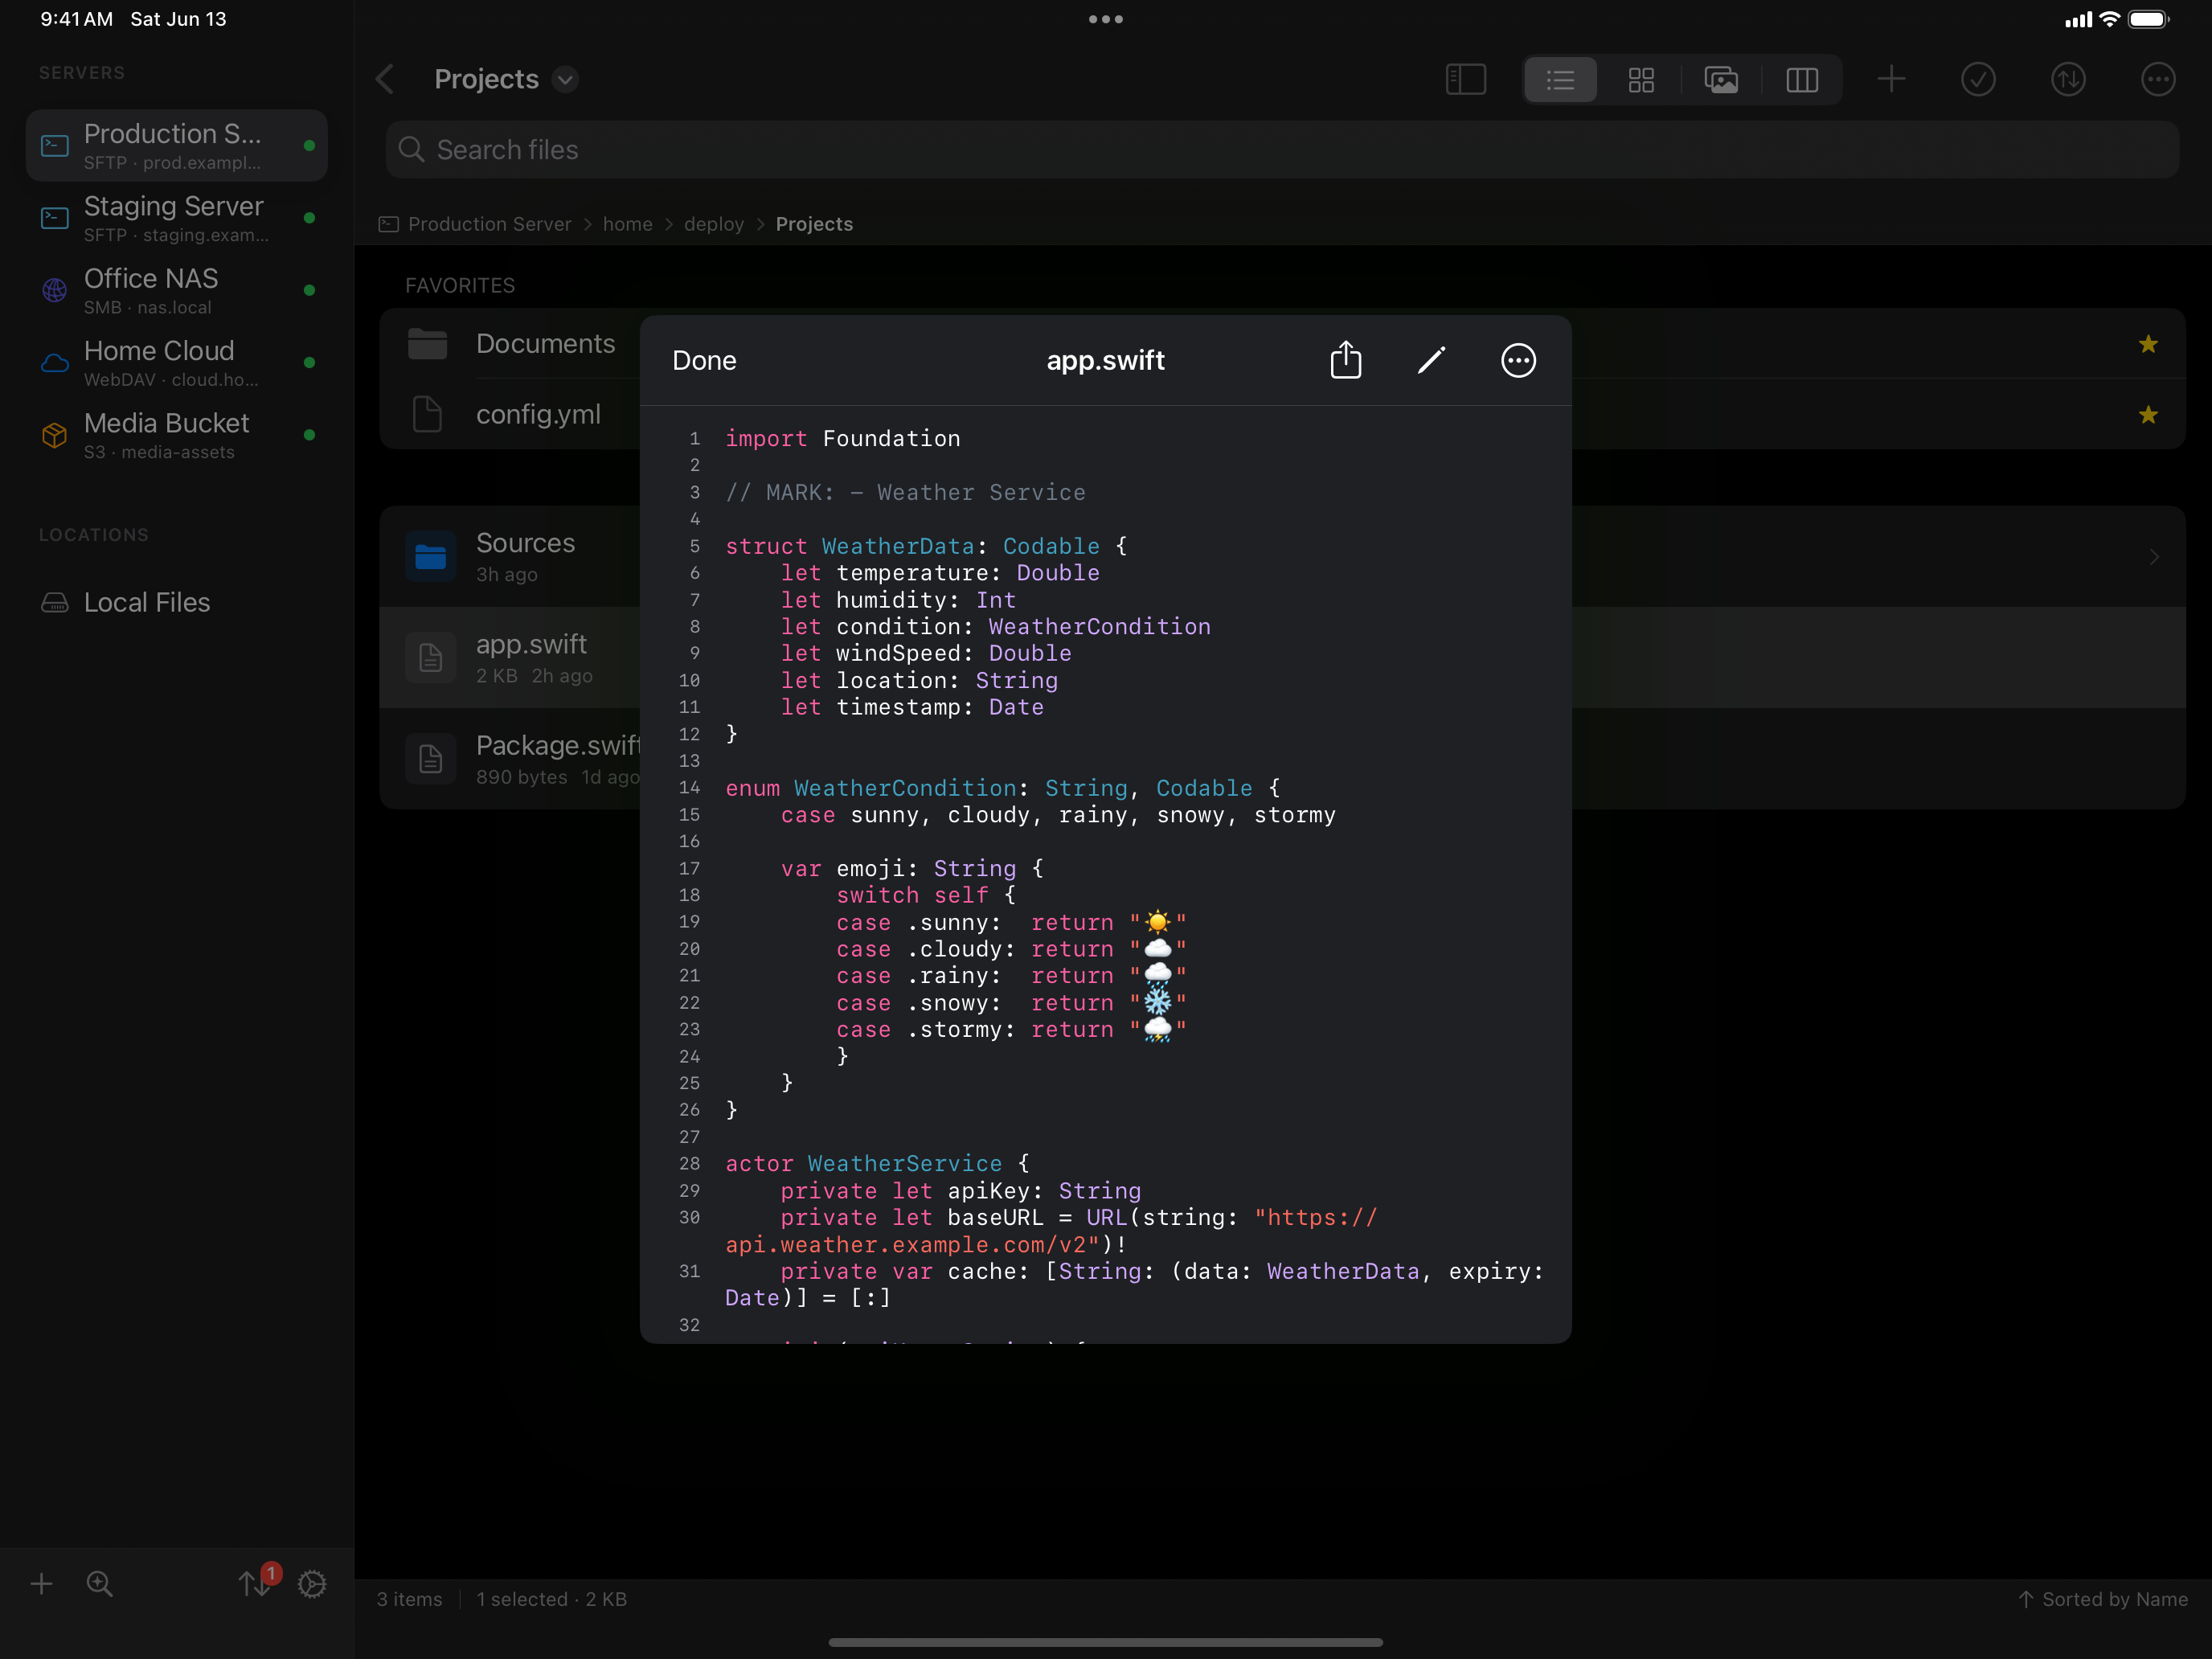Open the sidebar search magnifier icon
The height and width of the screenshot is (1659, 2212).
pos(99,1584)
